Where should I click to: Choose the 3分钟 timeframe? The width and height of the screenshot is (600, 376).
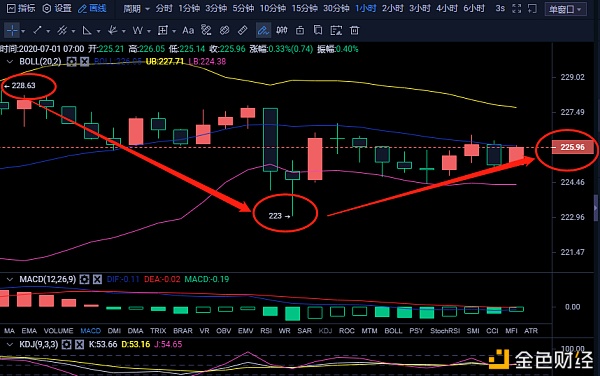pyautogui.click(x=216, y=8)
